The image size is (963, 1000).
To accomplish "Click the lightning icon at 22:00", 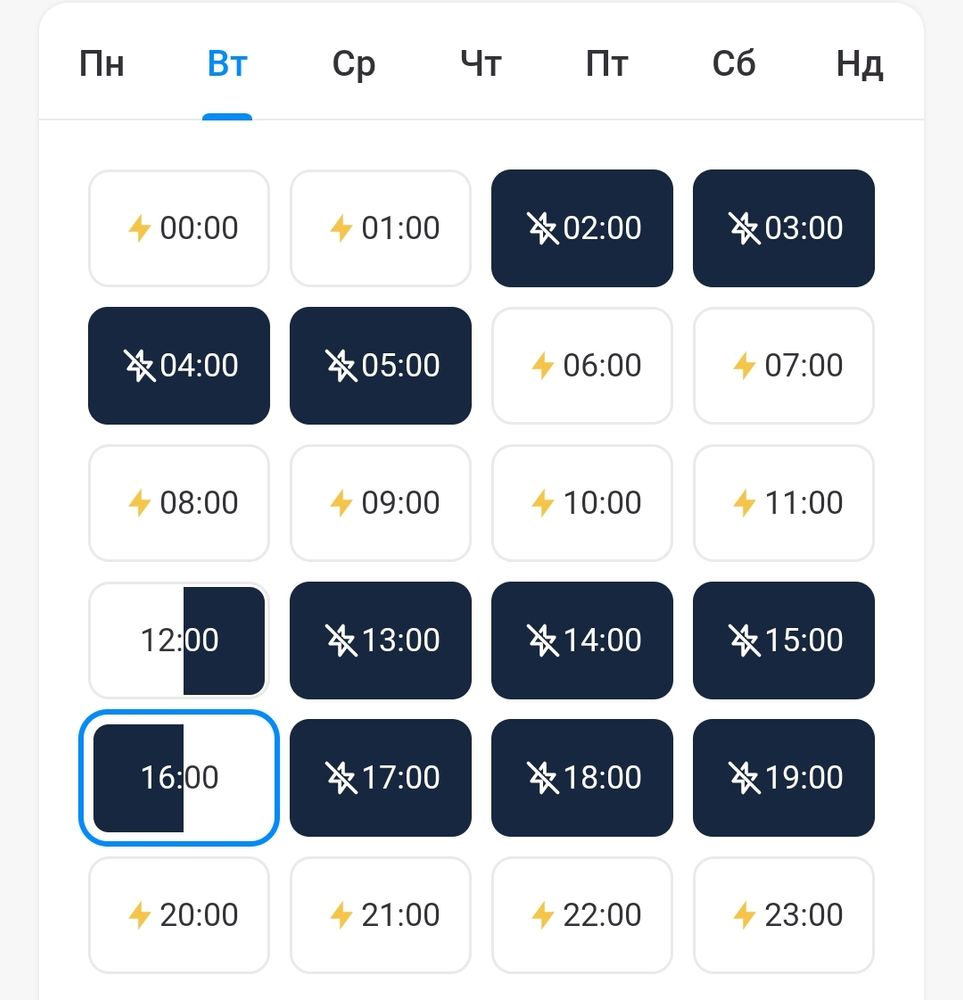I will click(x=543, y=914).
